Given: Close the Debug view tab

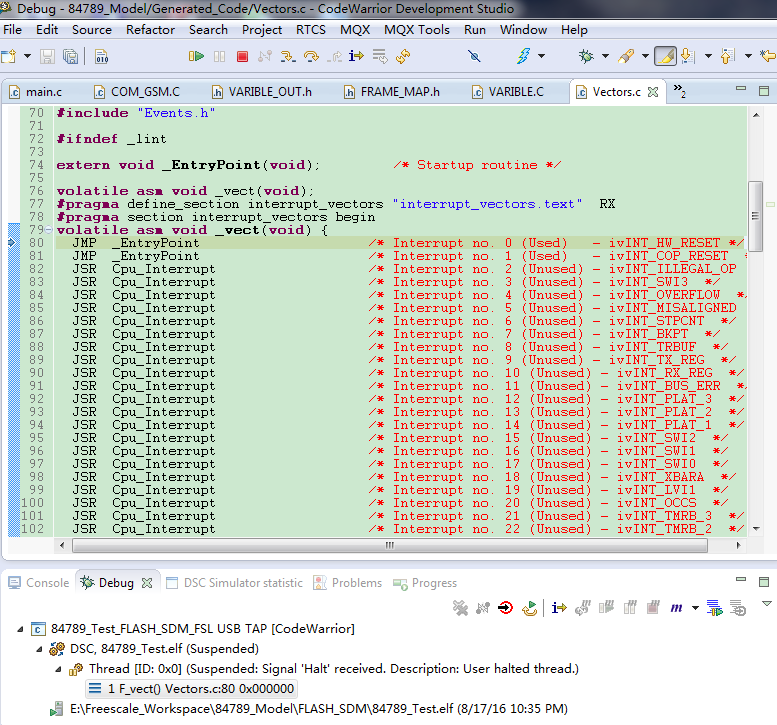Looking at the screenshot, I should [x=147, y=583].
